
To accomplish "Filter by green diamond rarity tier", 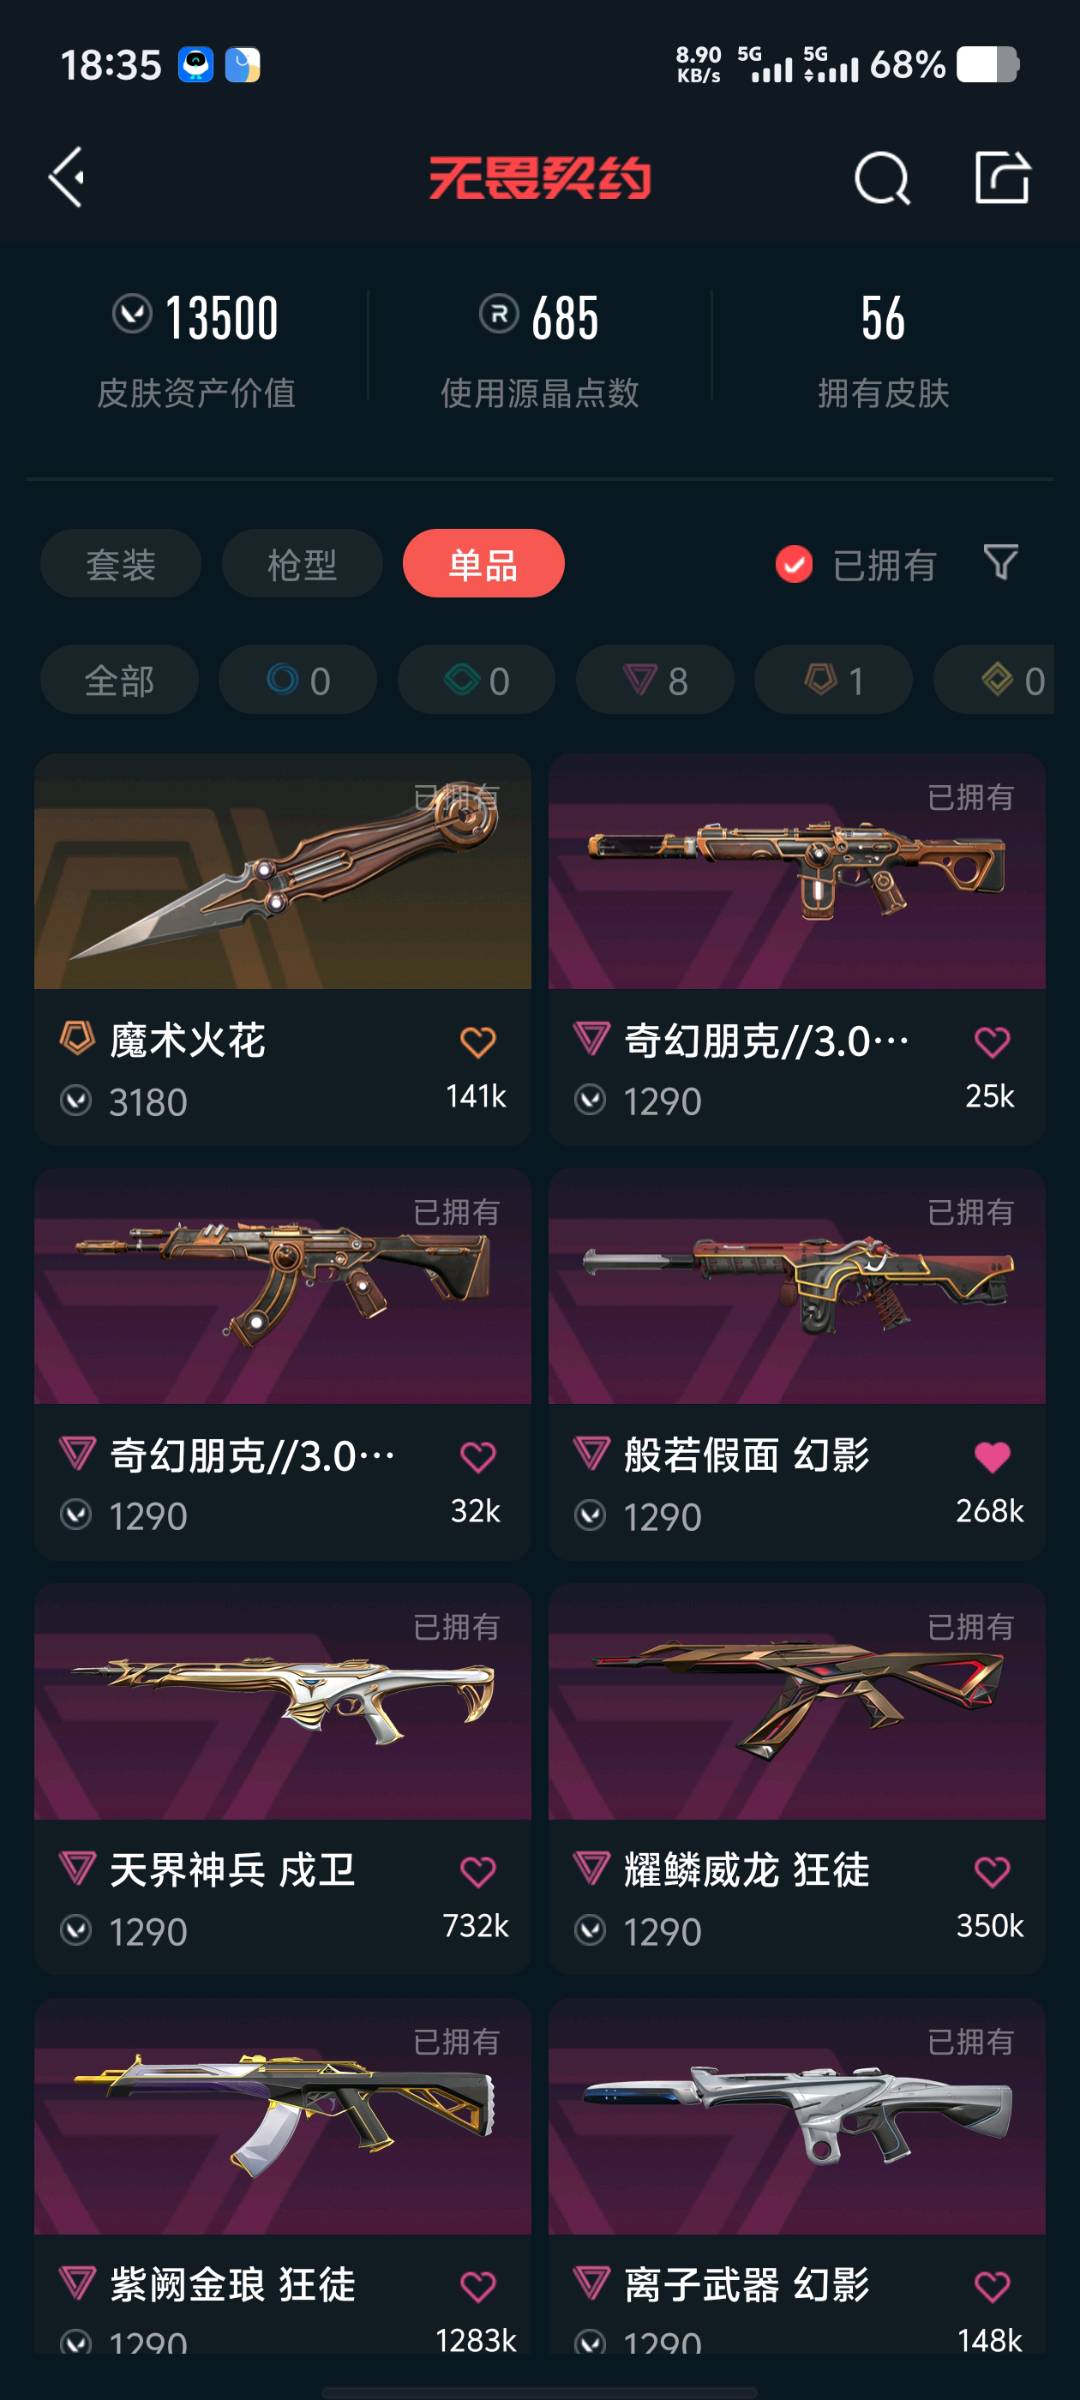I will coord(477,680).
